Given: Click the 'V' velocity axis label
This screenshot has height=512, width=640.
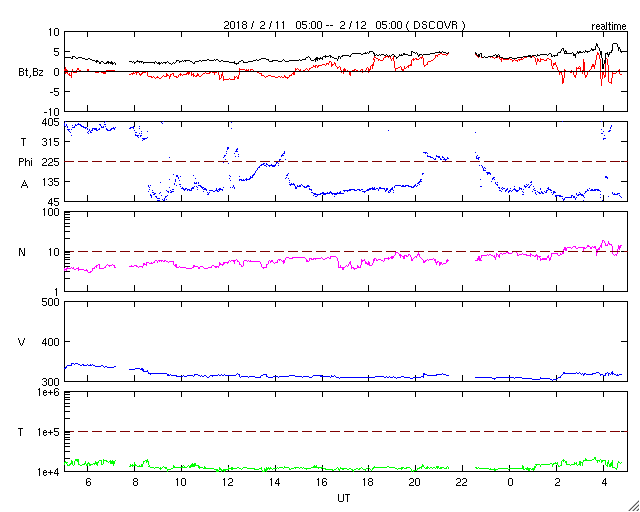Looking at the screenshot, I should 22,342.
